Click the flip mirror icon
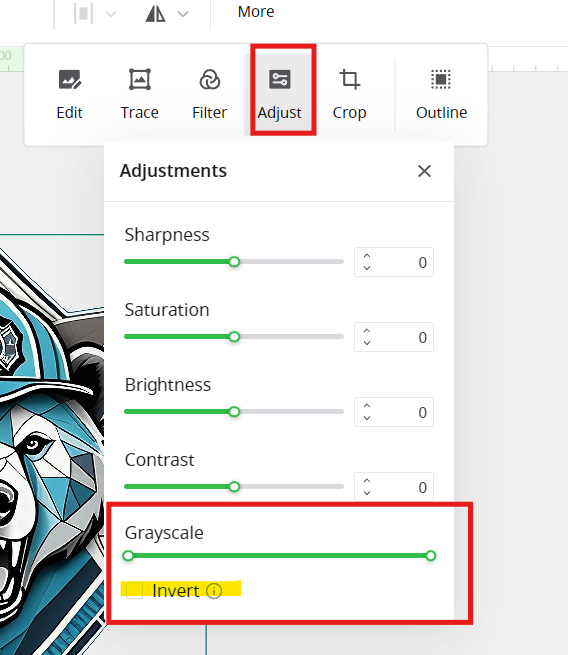Image resolution: width=568 pixels, height=655 pixels. pos(155,14)
